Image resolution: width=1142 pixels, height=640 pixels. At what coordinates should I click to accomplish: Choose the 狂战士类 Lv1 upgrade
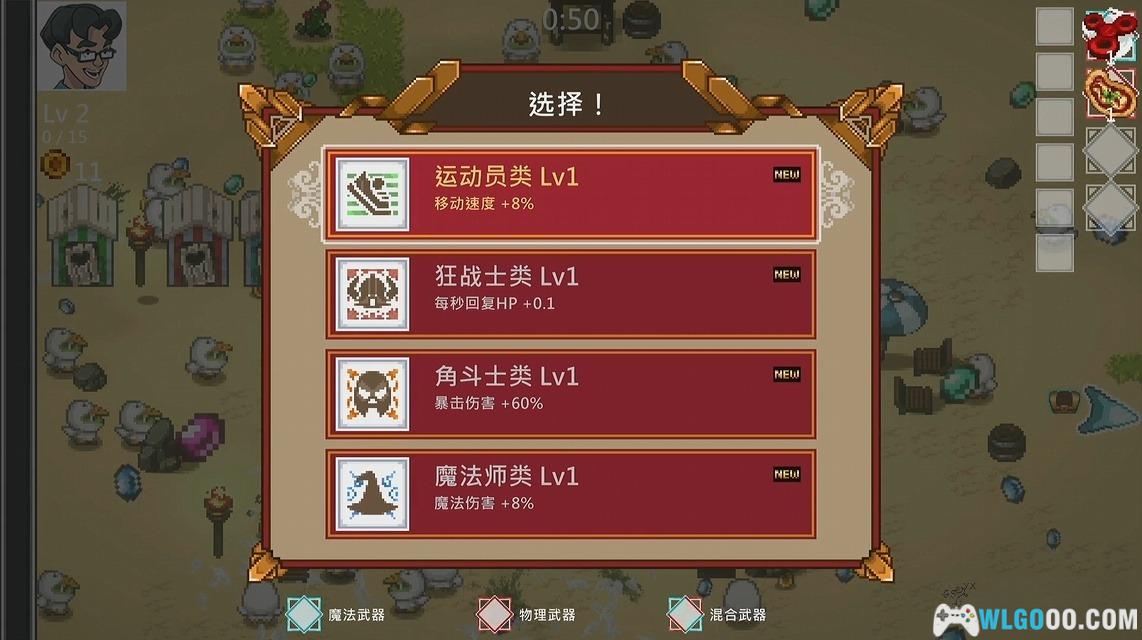[570, 294]
